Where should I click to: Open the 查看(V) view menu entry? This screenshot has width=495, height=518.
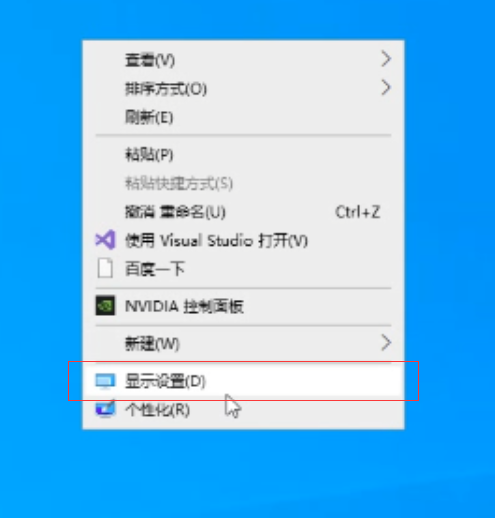(243, 60)
